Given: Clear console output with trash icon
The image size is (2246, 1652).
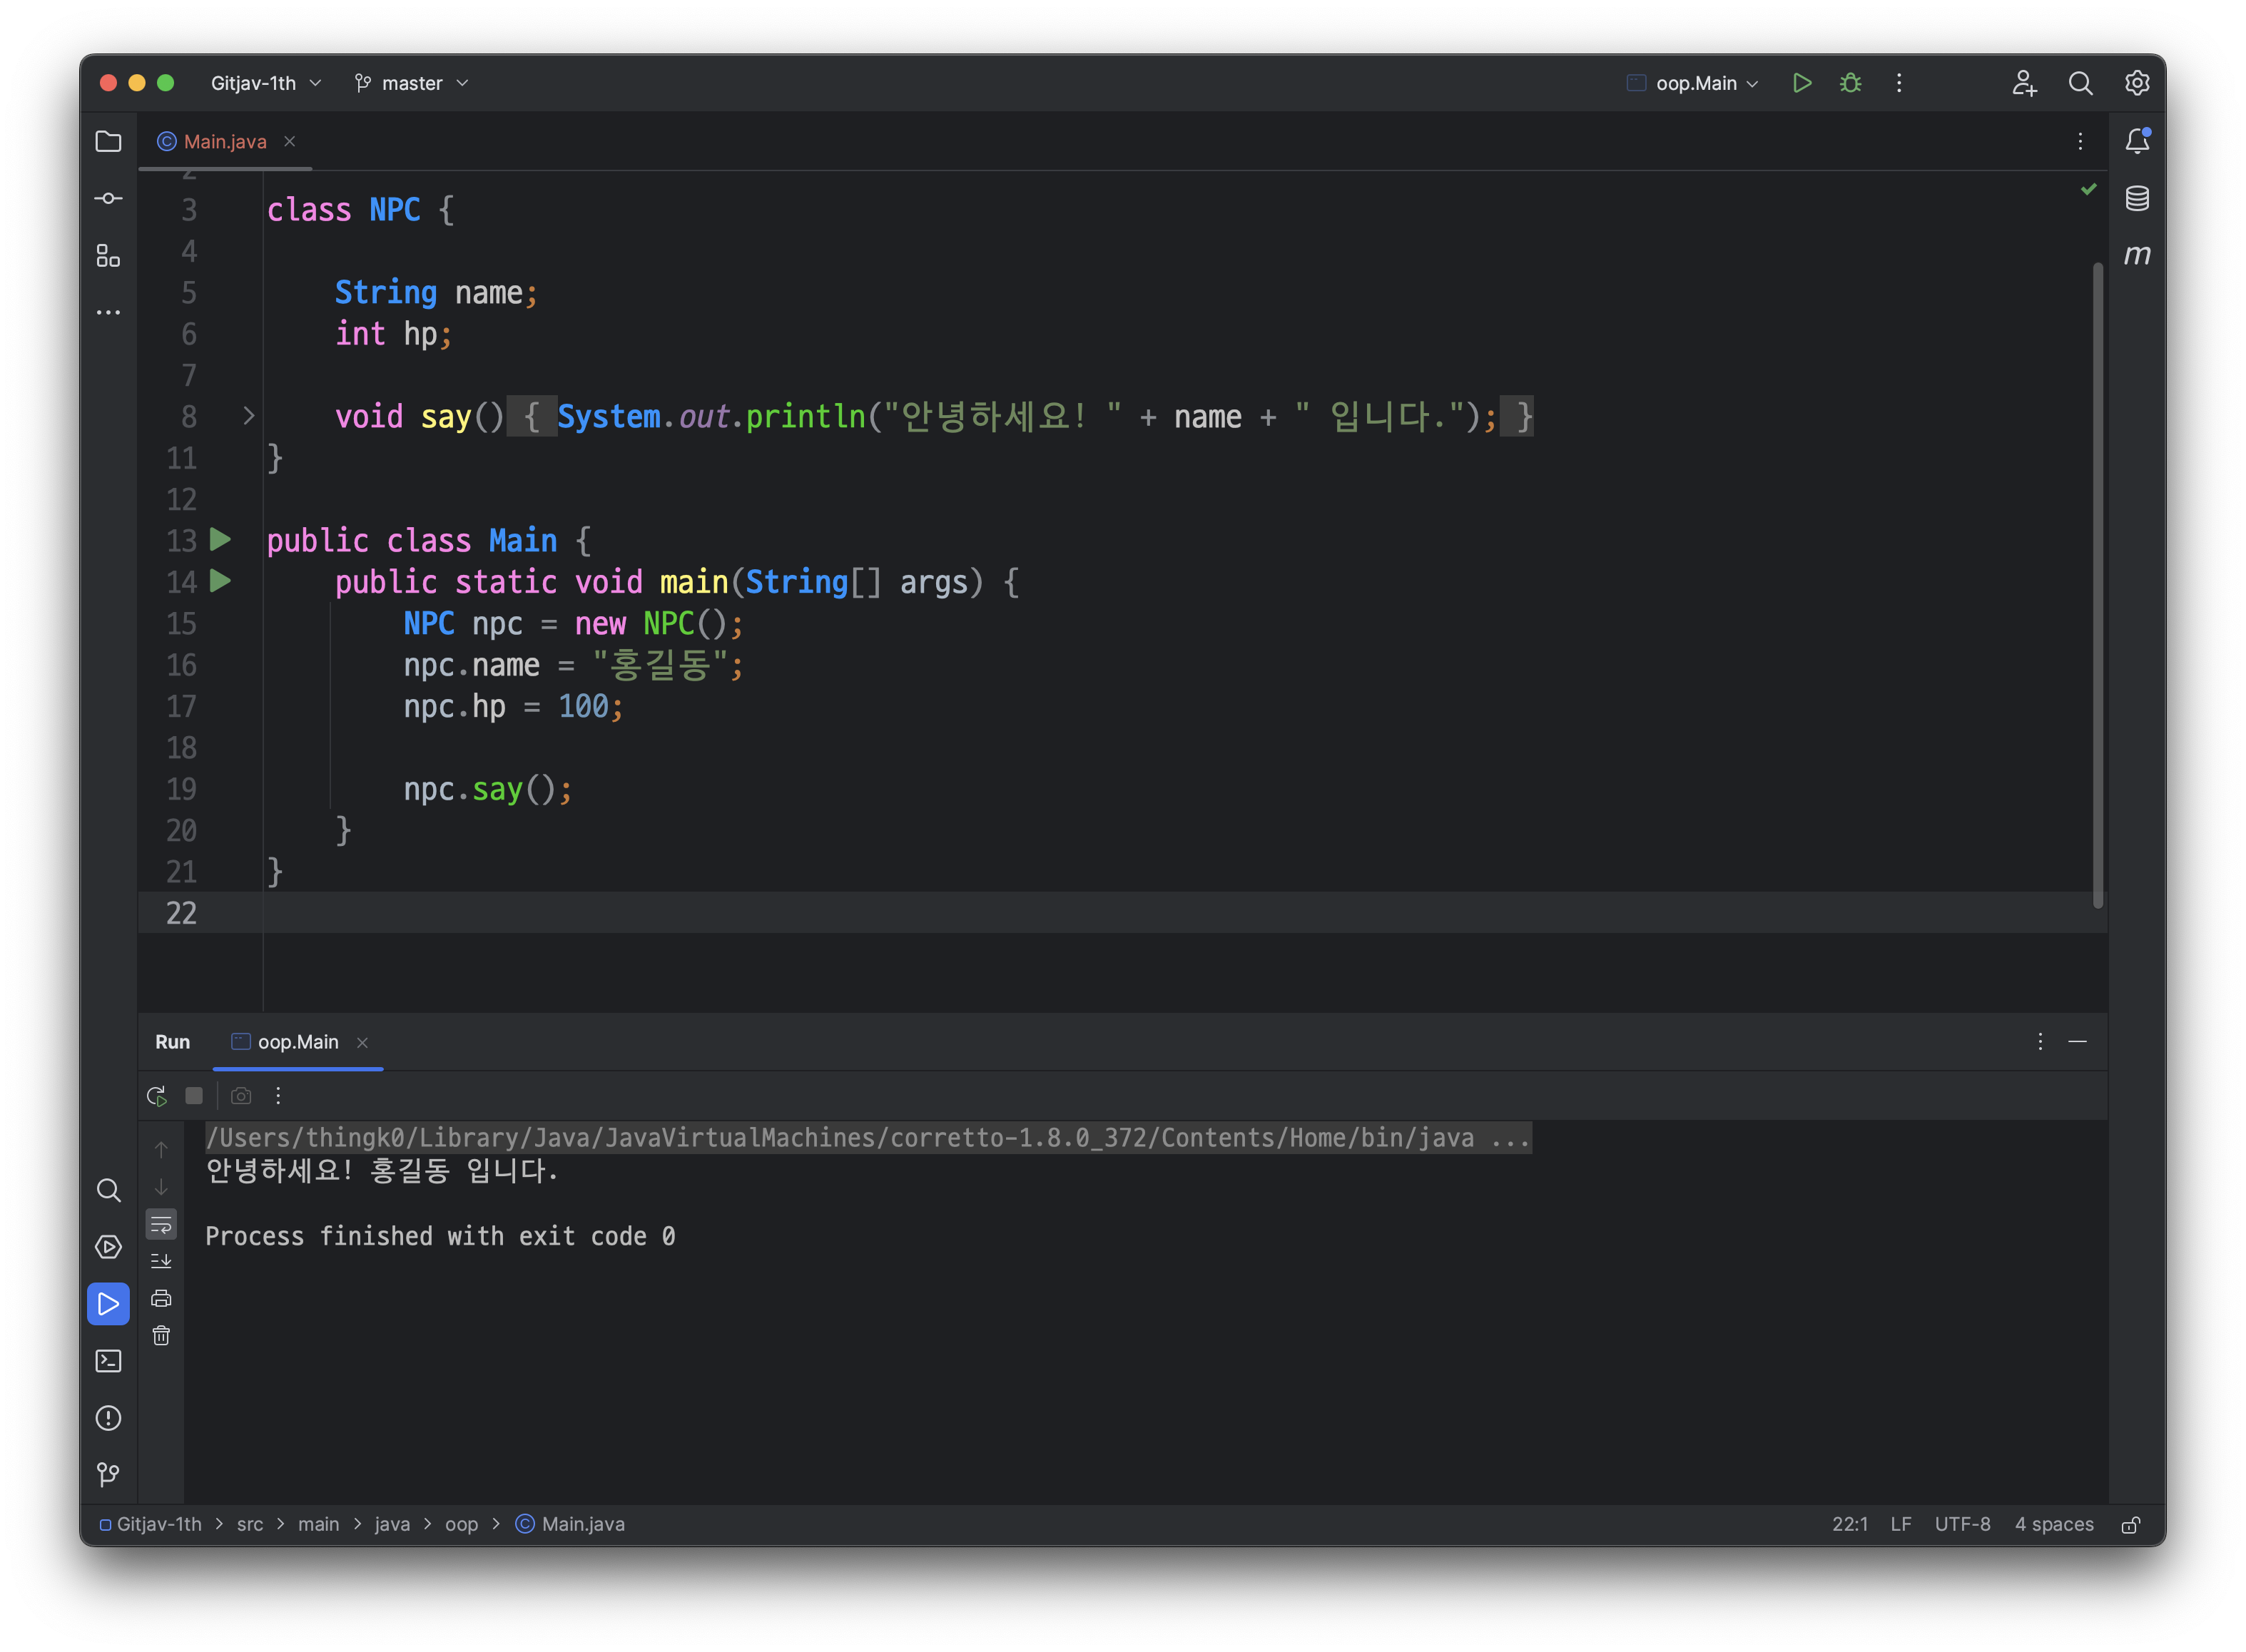Looking at the screenshot, I should [x=161, y=1335].
